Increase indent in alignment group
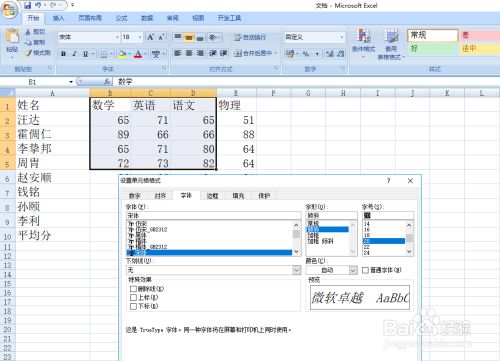 tap(223, 53)
